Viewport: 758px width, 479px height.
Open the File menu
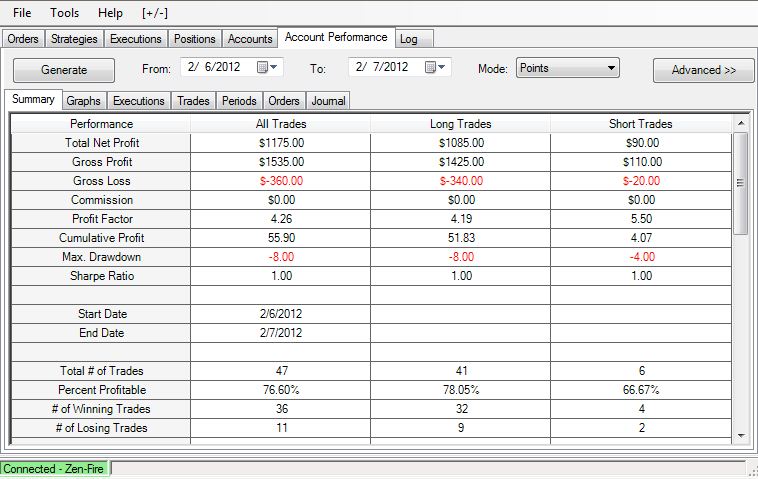coord(22,13)
